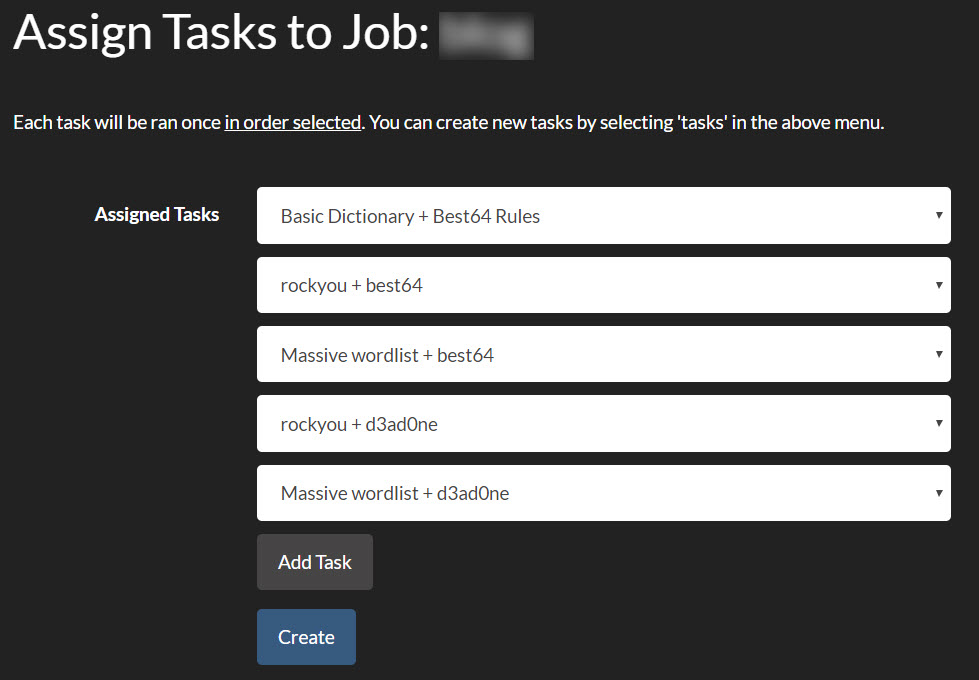979x680 pixels.
Task: Click the Add Task button
Action: 315,562
